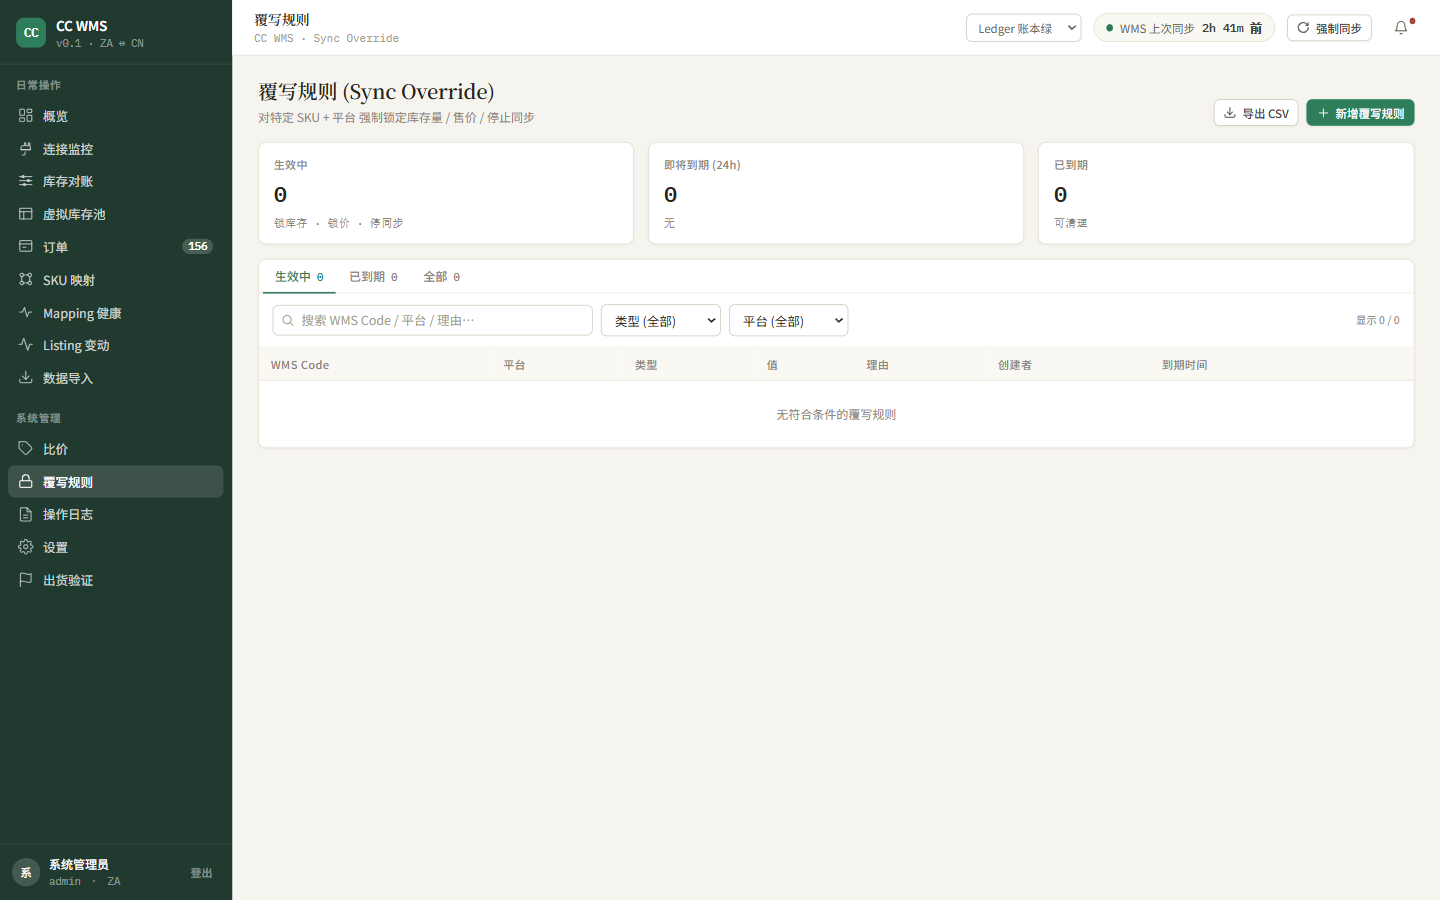Click the WMS Code column header
Image resolution: width=1440 pixels, height=900 pixels.
(300, 365)
